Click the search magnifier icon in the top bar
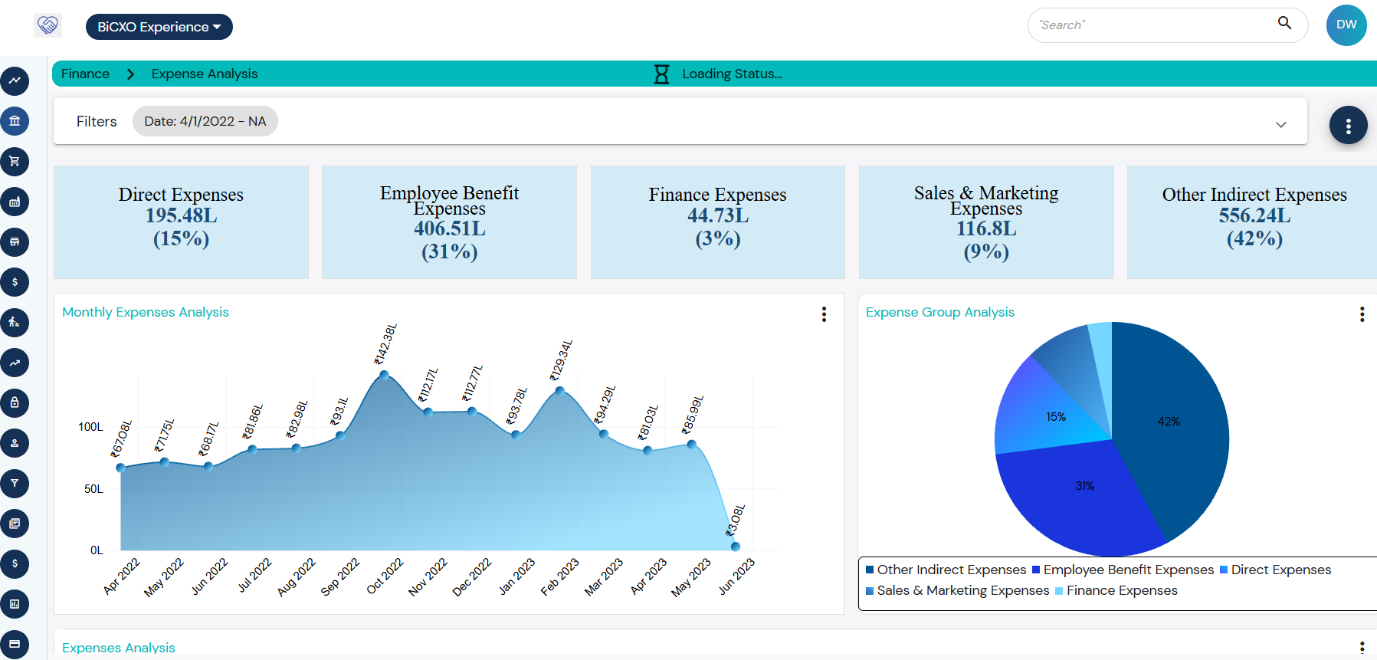This screenshot has width=1377, height=660. click(x=1284, y=24)
